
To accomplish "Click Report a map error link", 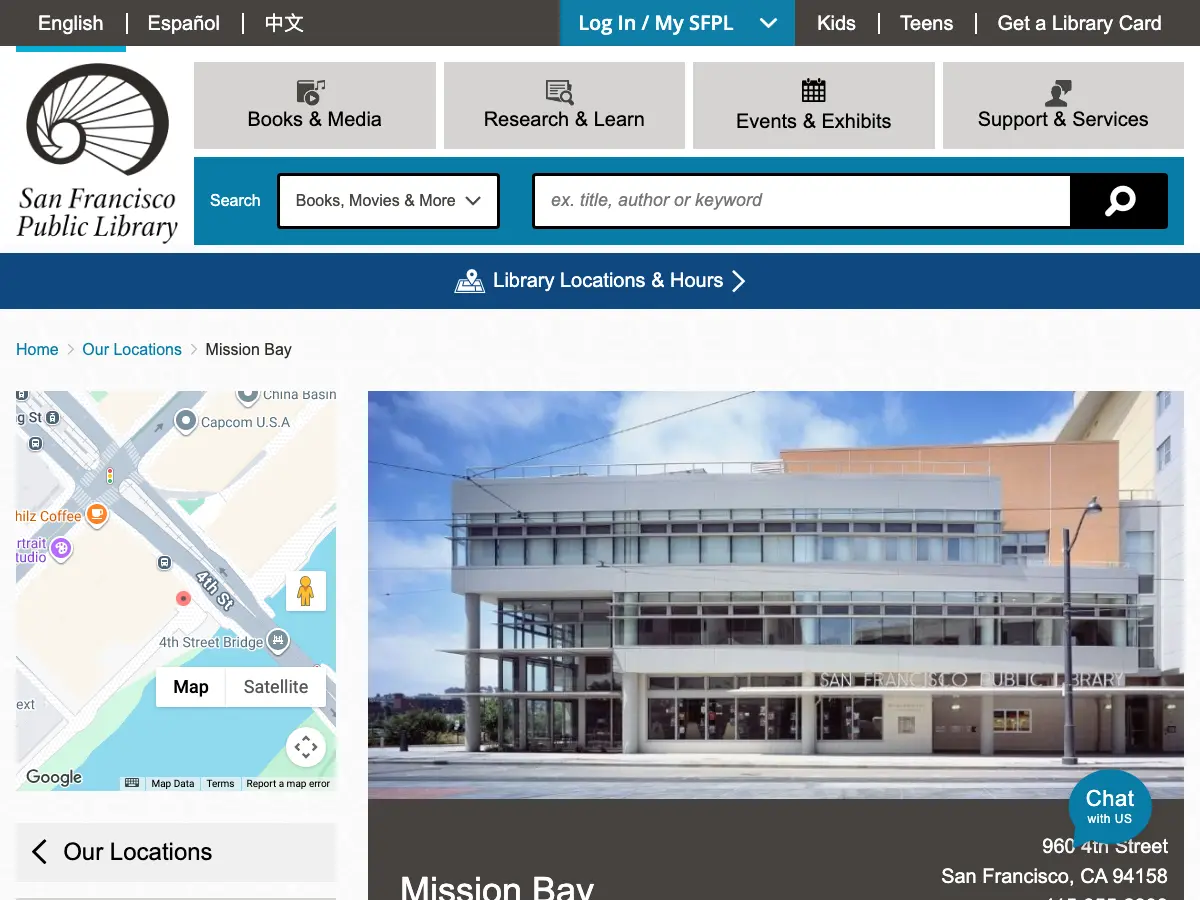I will click(x=288, y=784).
